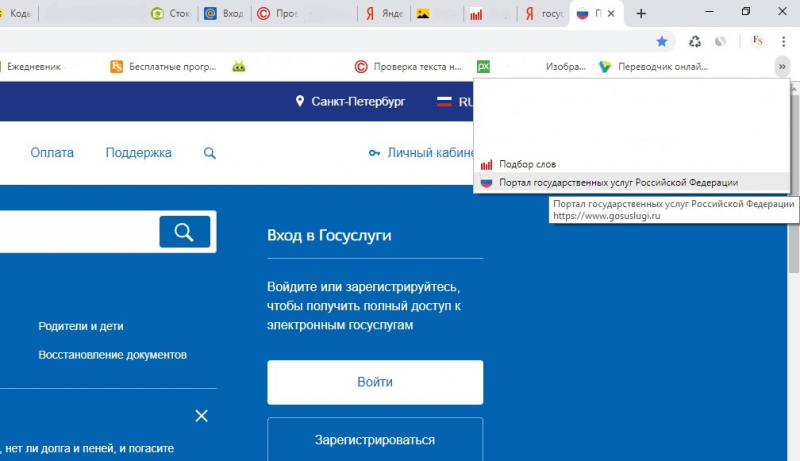Viewport: 800px width, 461px height.
Task: Open the green px bookmark icon
Action: [x=483, y=66]
